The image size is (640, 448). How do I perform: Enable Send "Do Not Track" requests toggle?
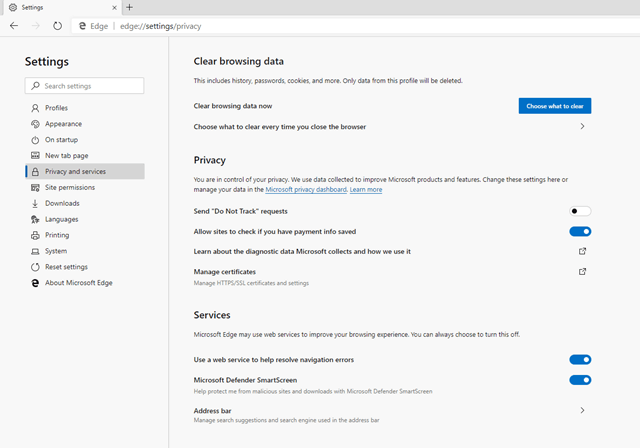[x=580, y=211]
